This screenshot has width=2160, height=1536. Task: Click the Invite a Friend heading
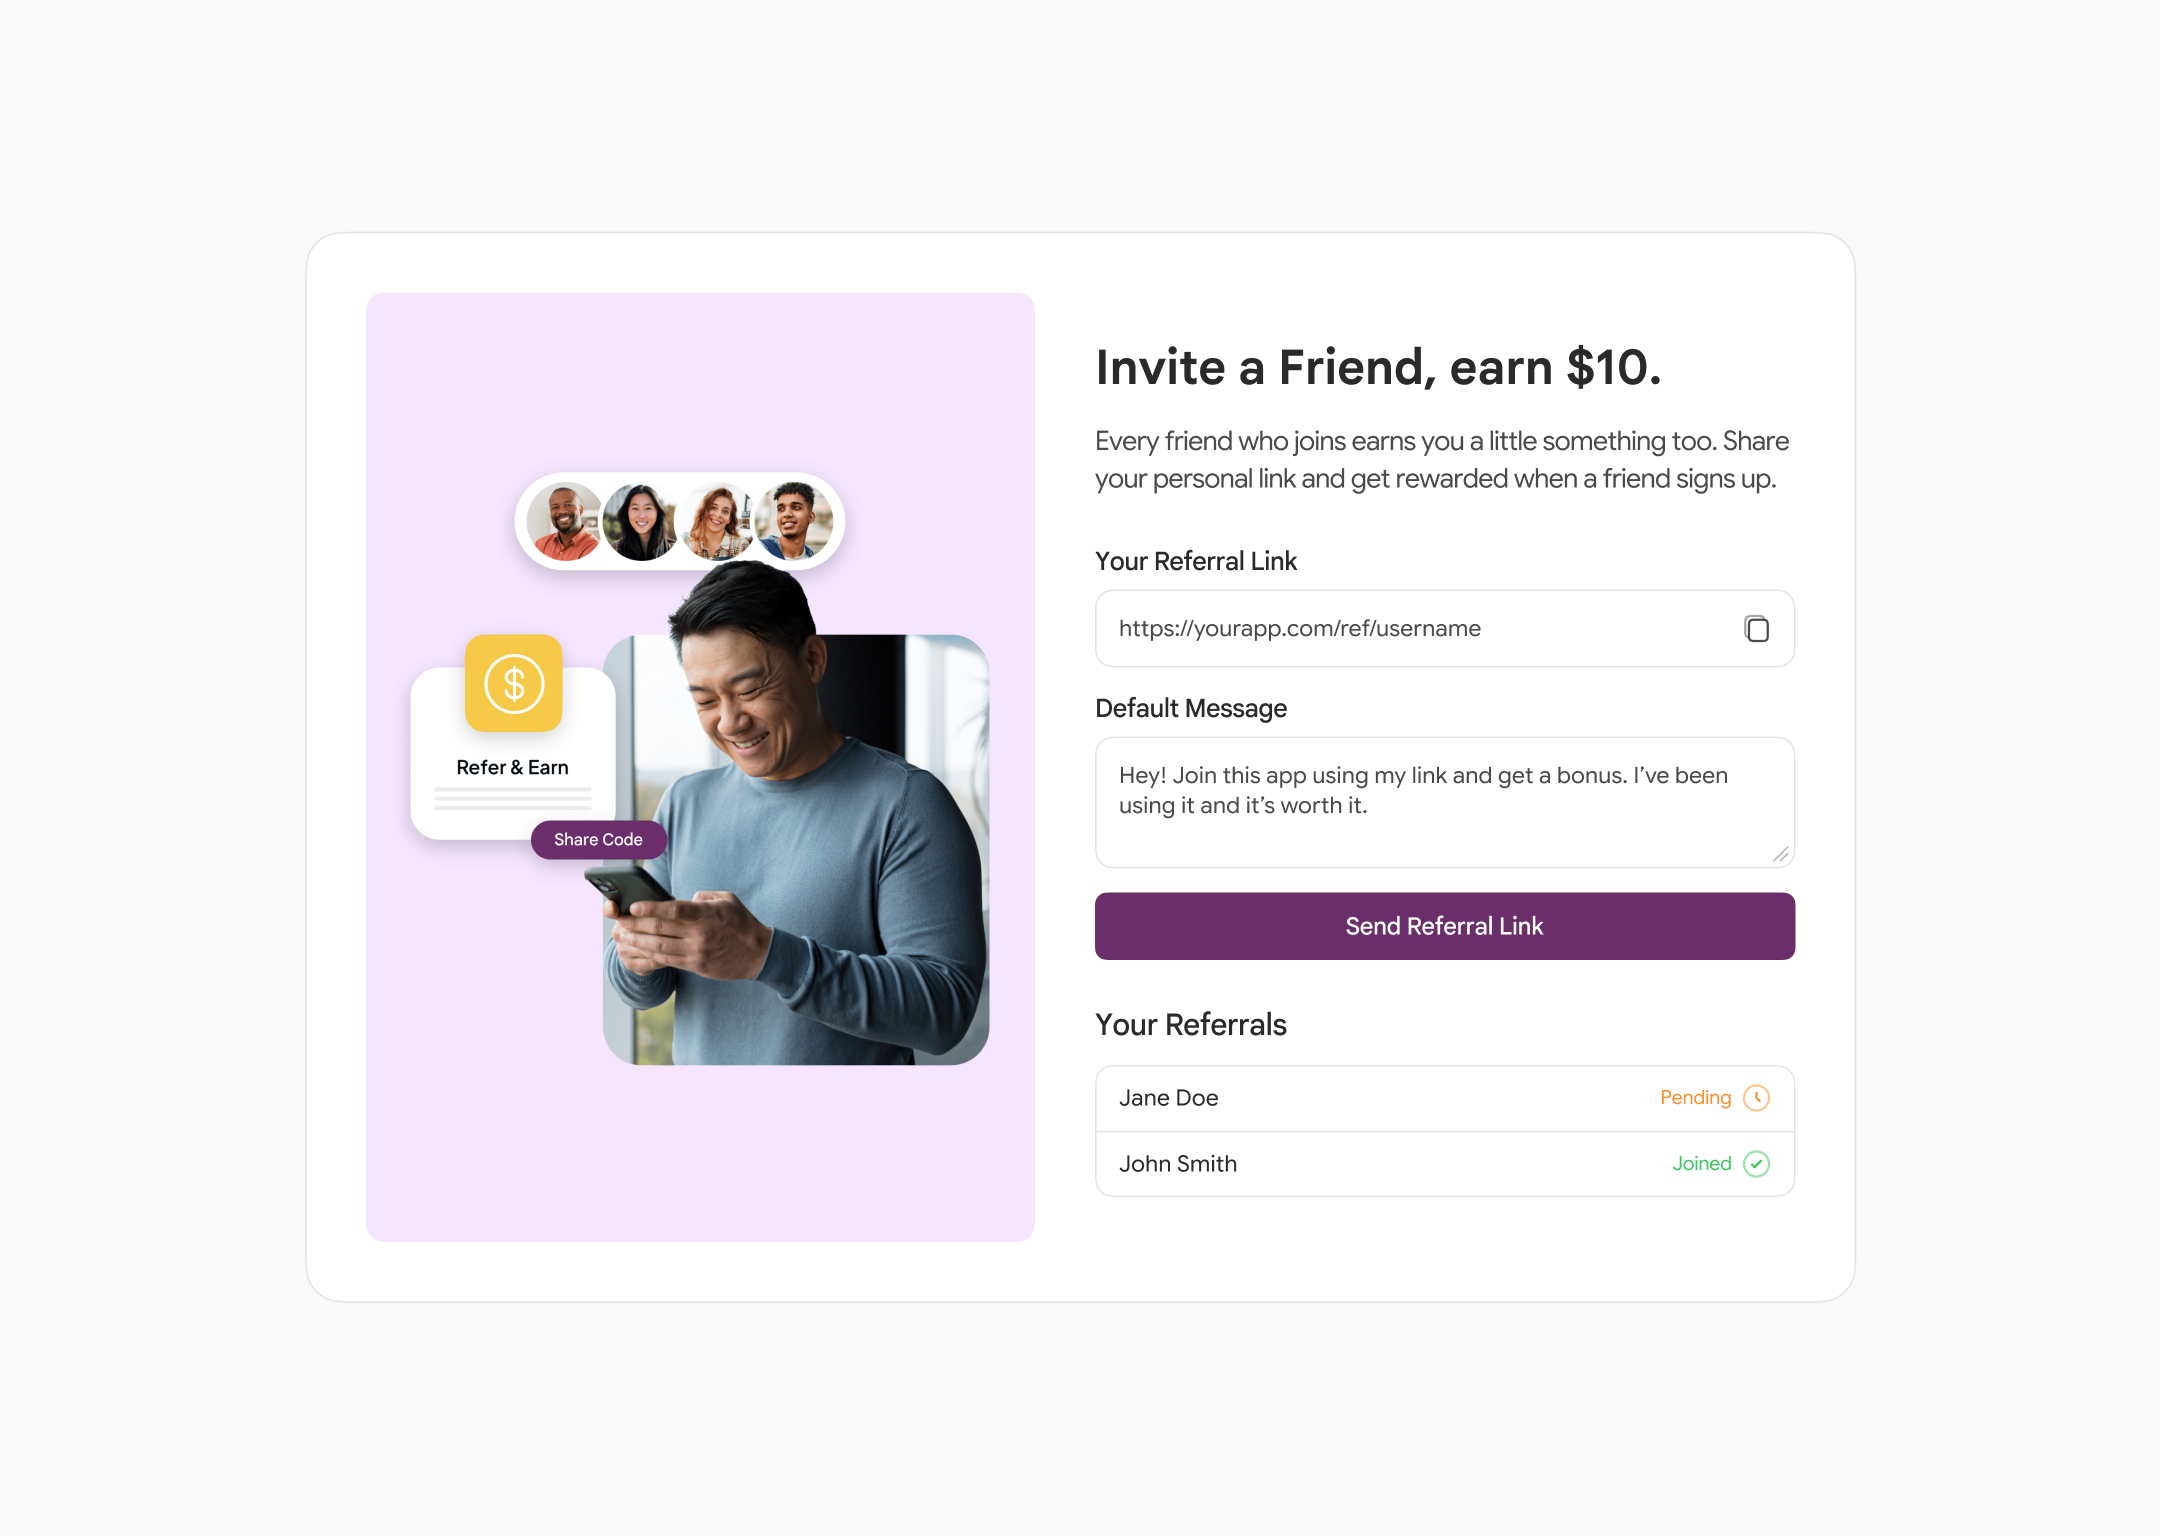pos(1378,368)
